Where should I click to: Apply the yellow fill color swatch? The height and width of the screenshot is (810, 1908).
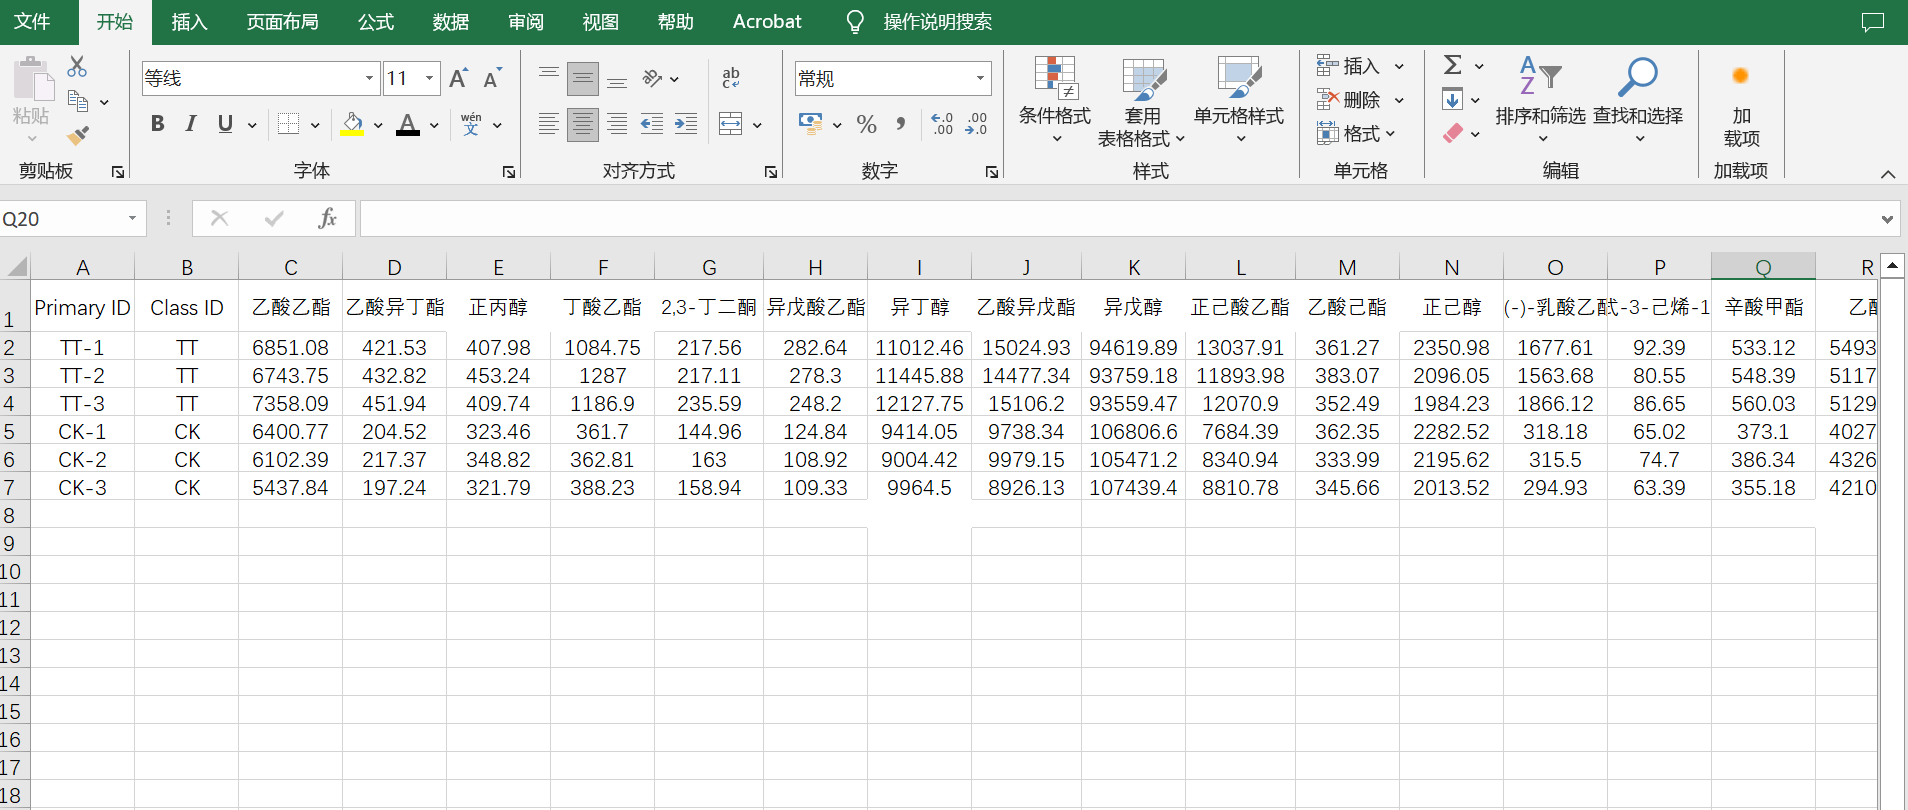pos(352,124)
